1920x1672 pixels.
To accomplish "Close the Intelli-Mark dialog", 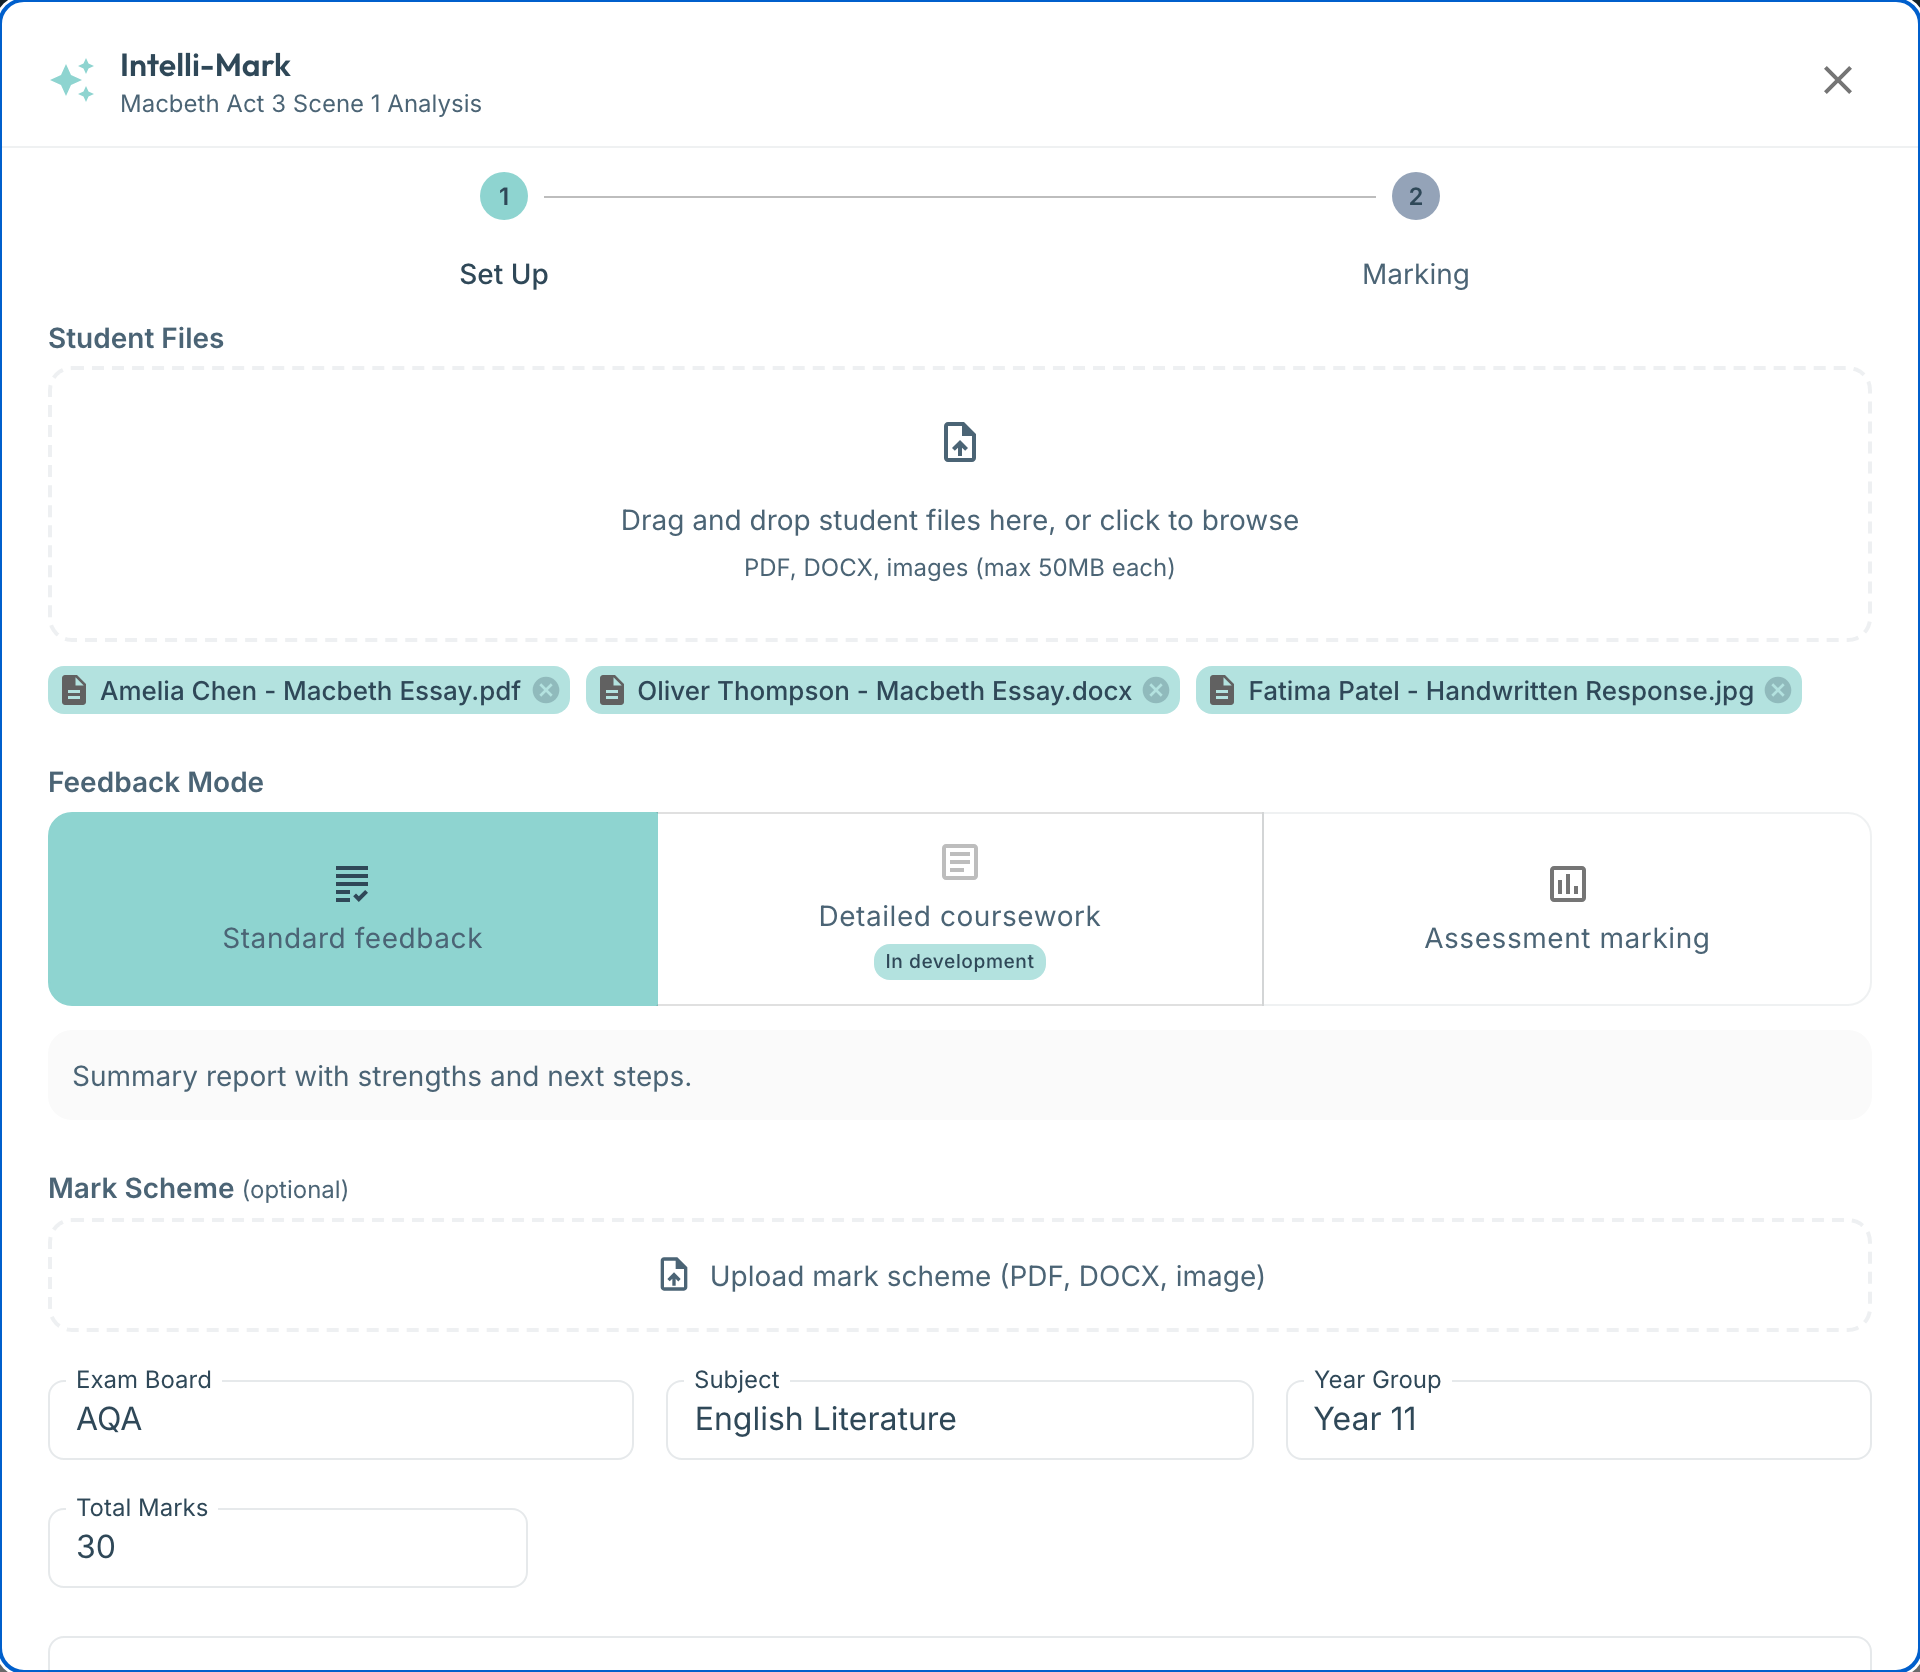I will 1838,80.
